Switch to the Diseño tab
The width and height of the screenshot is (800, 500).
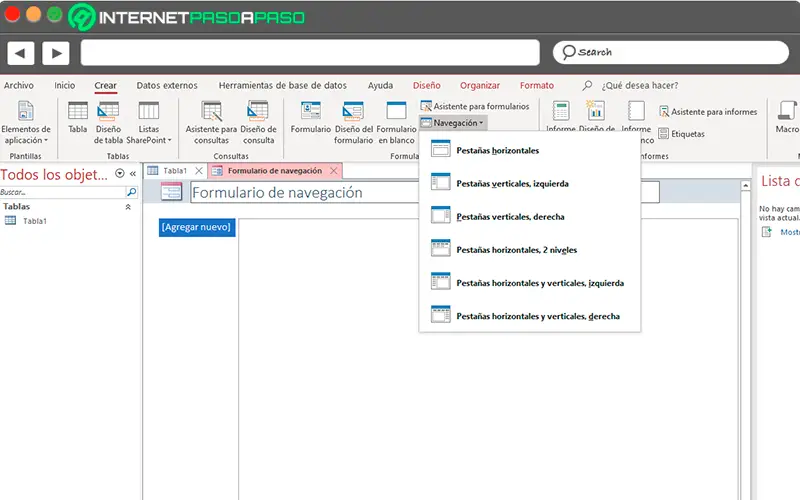coord(427,85)
